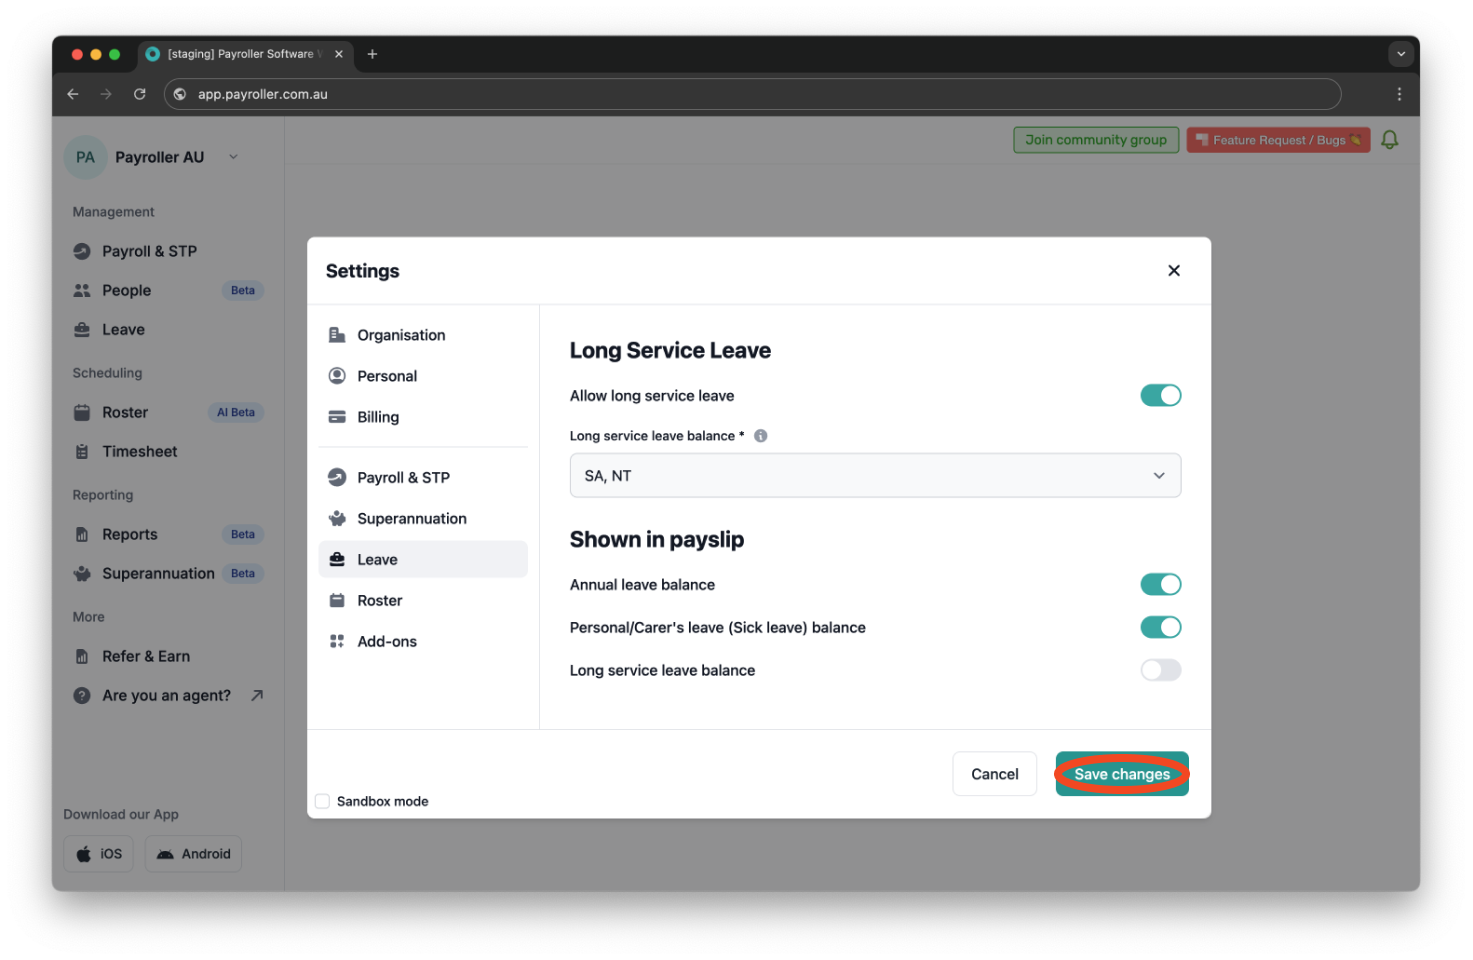Open the notification bell icon
Screen dimensions: 1473x960
point(1389,139)
